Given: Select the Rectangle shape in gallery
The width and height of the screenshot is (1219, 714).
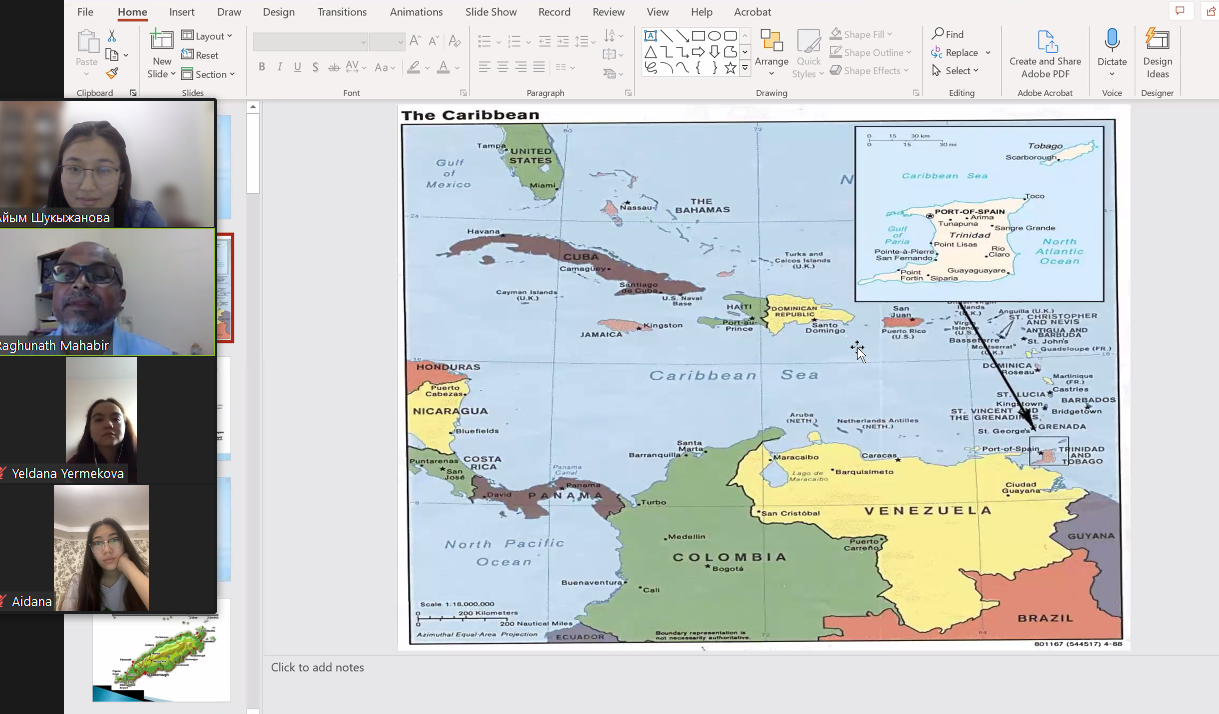Looking at the screenshot, I should coord(698,36).
